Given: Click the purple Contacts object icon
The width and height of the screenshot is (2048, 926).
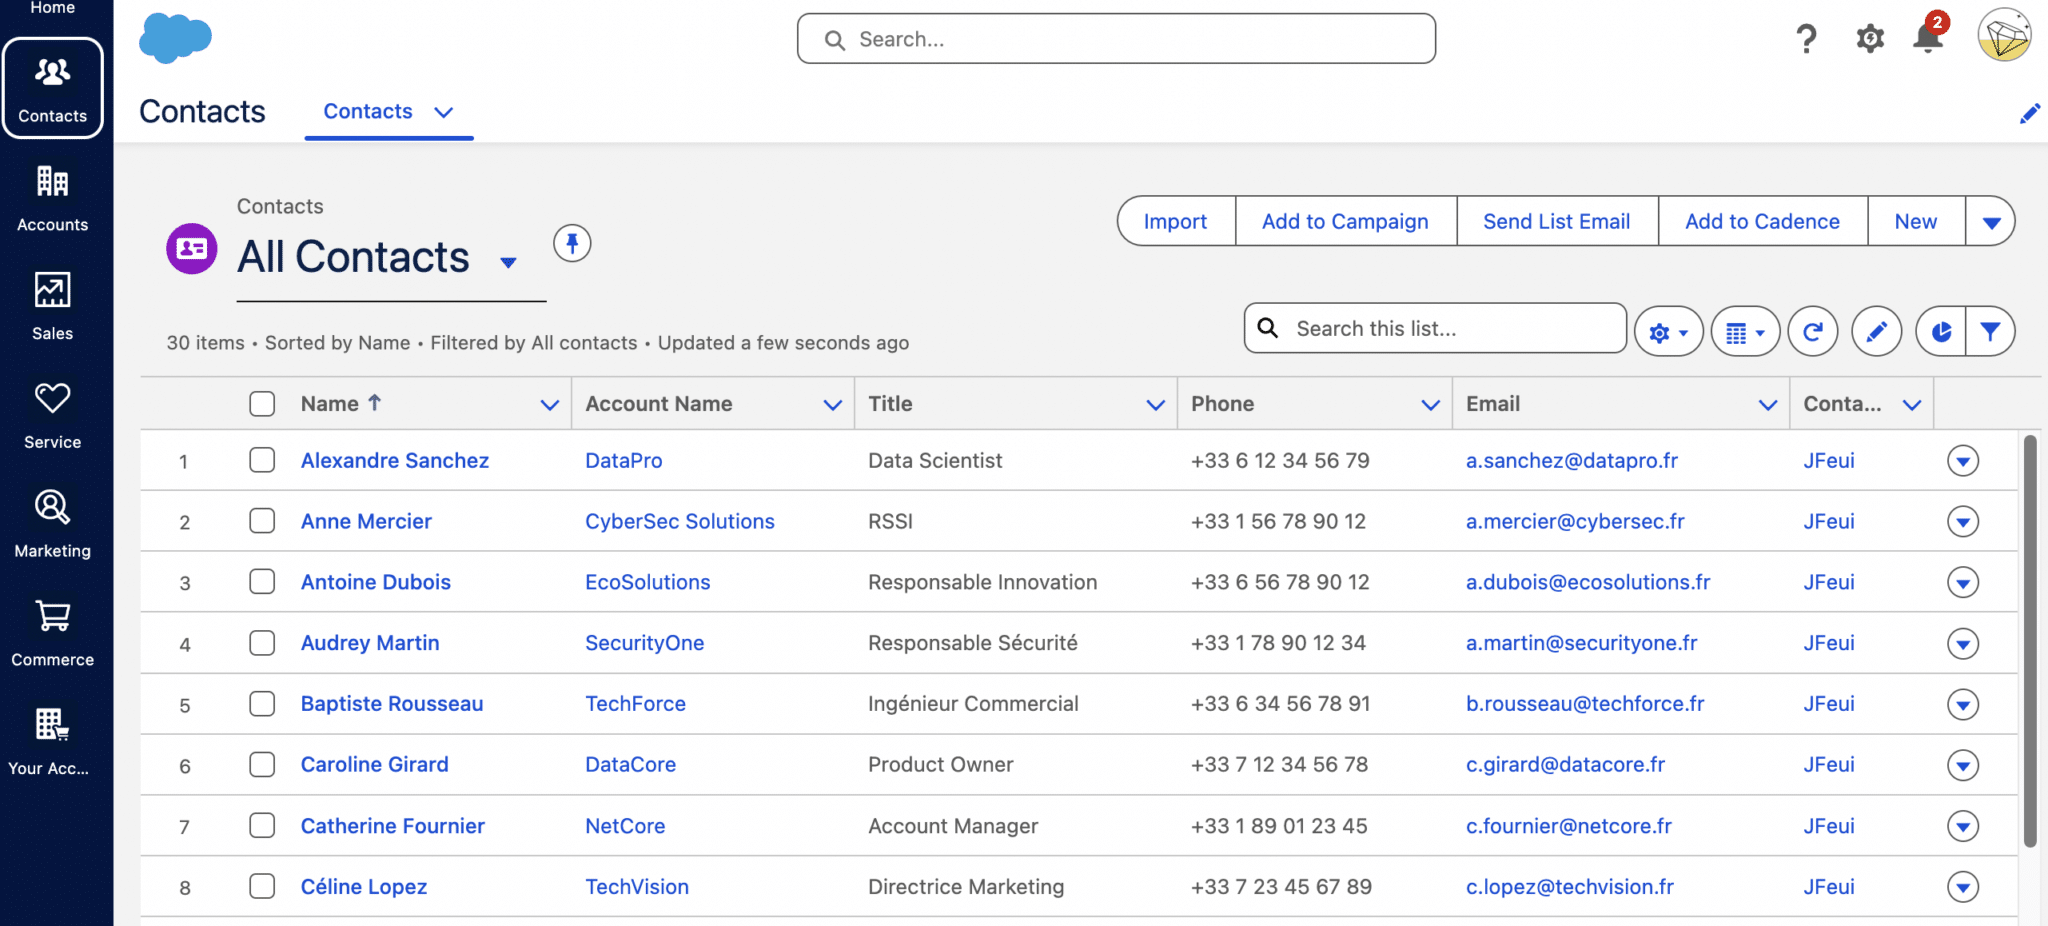Looking at the screenshot, I should [x=192, y=248].
